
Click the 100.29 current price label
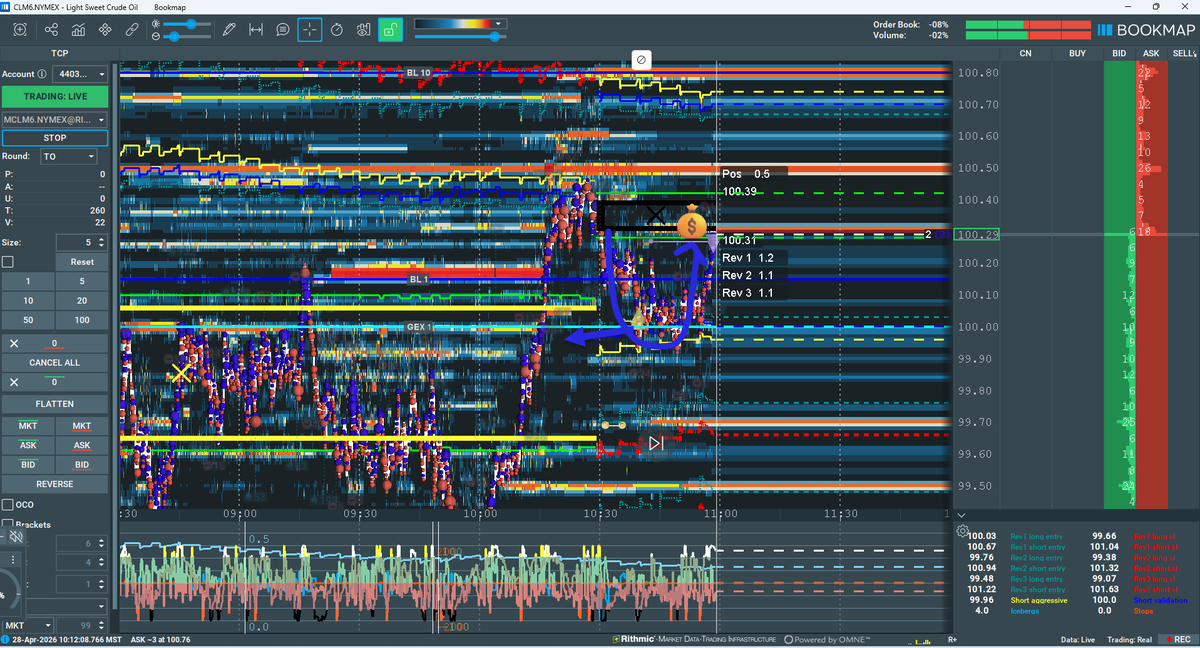978,235
